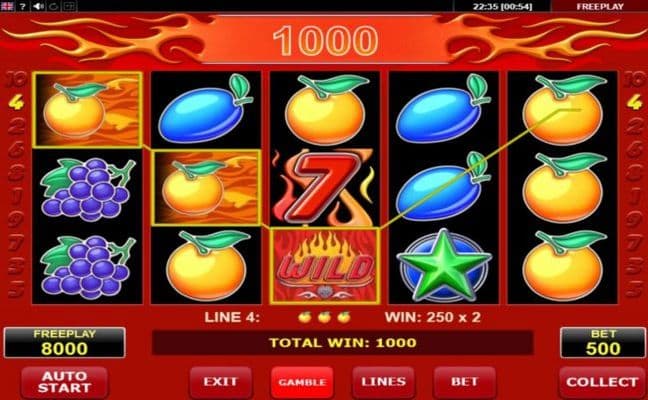This screenshot has height=400, width=648.
Task: Click the top blue plum on second reel
Action: [206, 110]
